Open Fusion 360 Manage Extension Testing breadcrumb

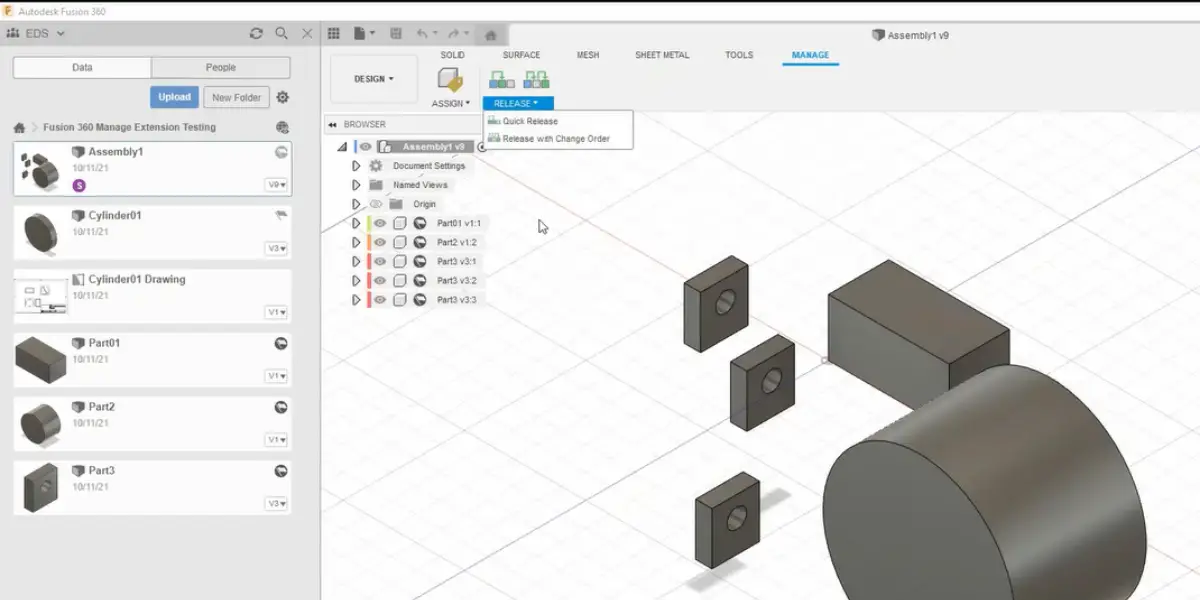coord(129,127)
